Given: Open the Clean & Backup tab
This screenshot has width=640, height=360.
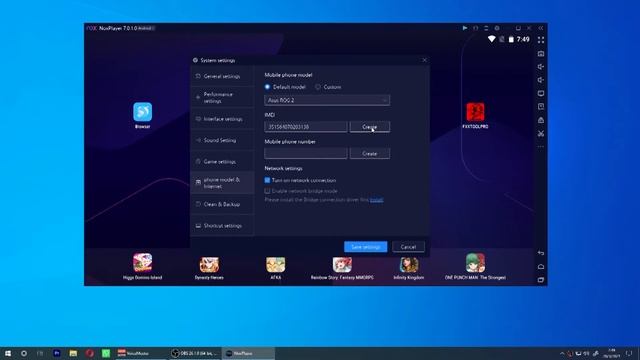Looking at the screenshot, I should click(x=222, y=204).
